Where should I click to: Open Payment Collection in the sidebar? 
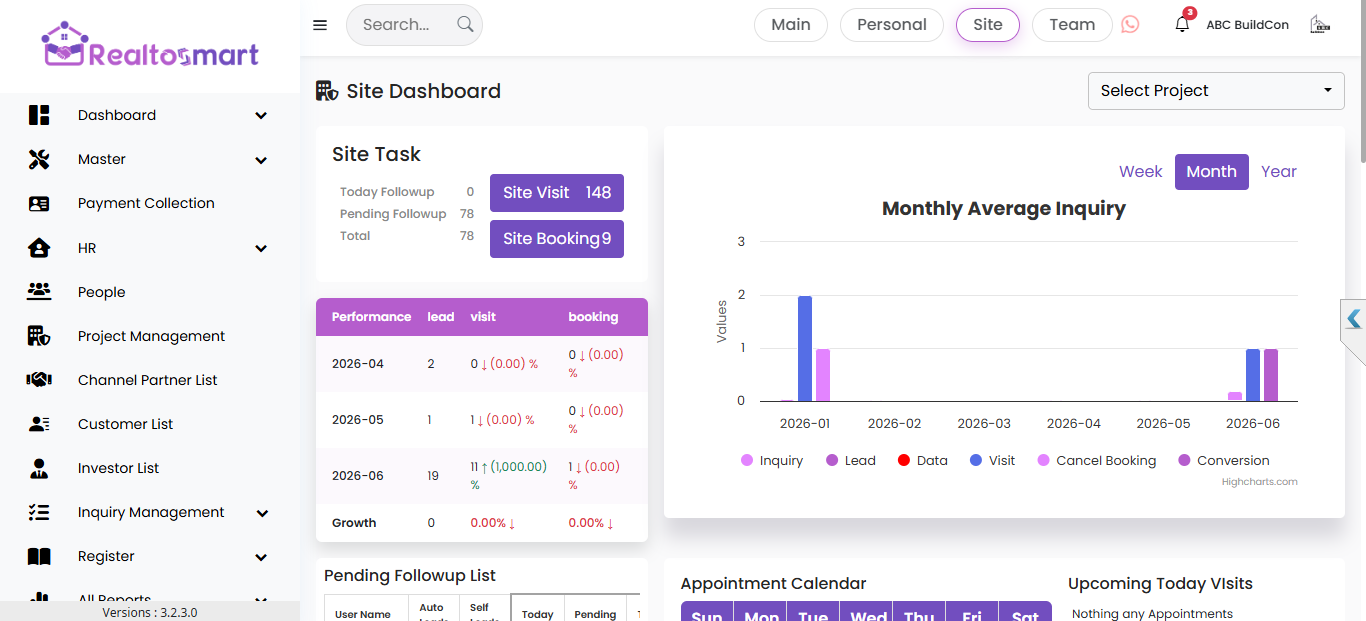tap(146, 203)
